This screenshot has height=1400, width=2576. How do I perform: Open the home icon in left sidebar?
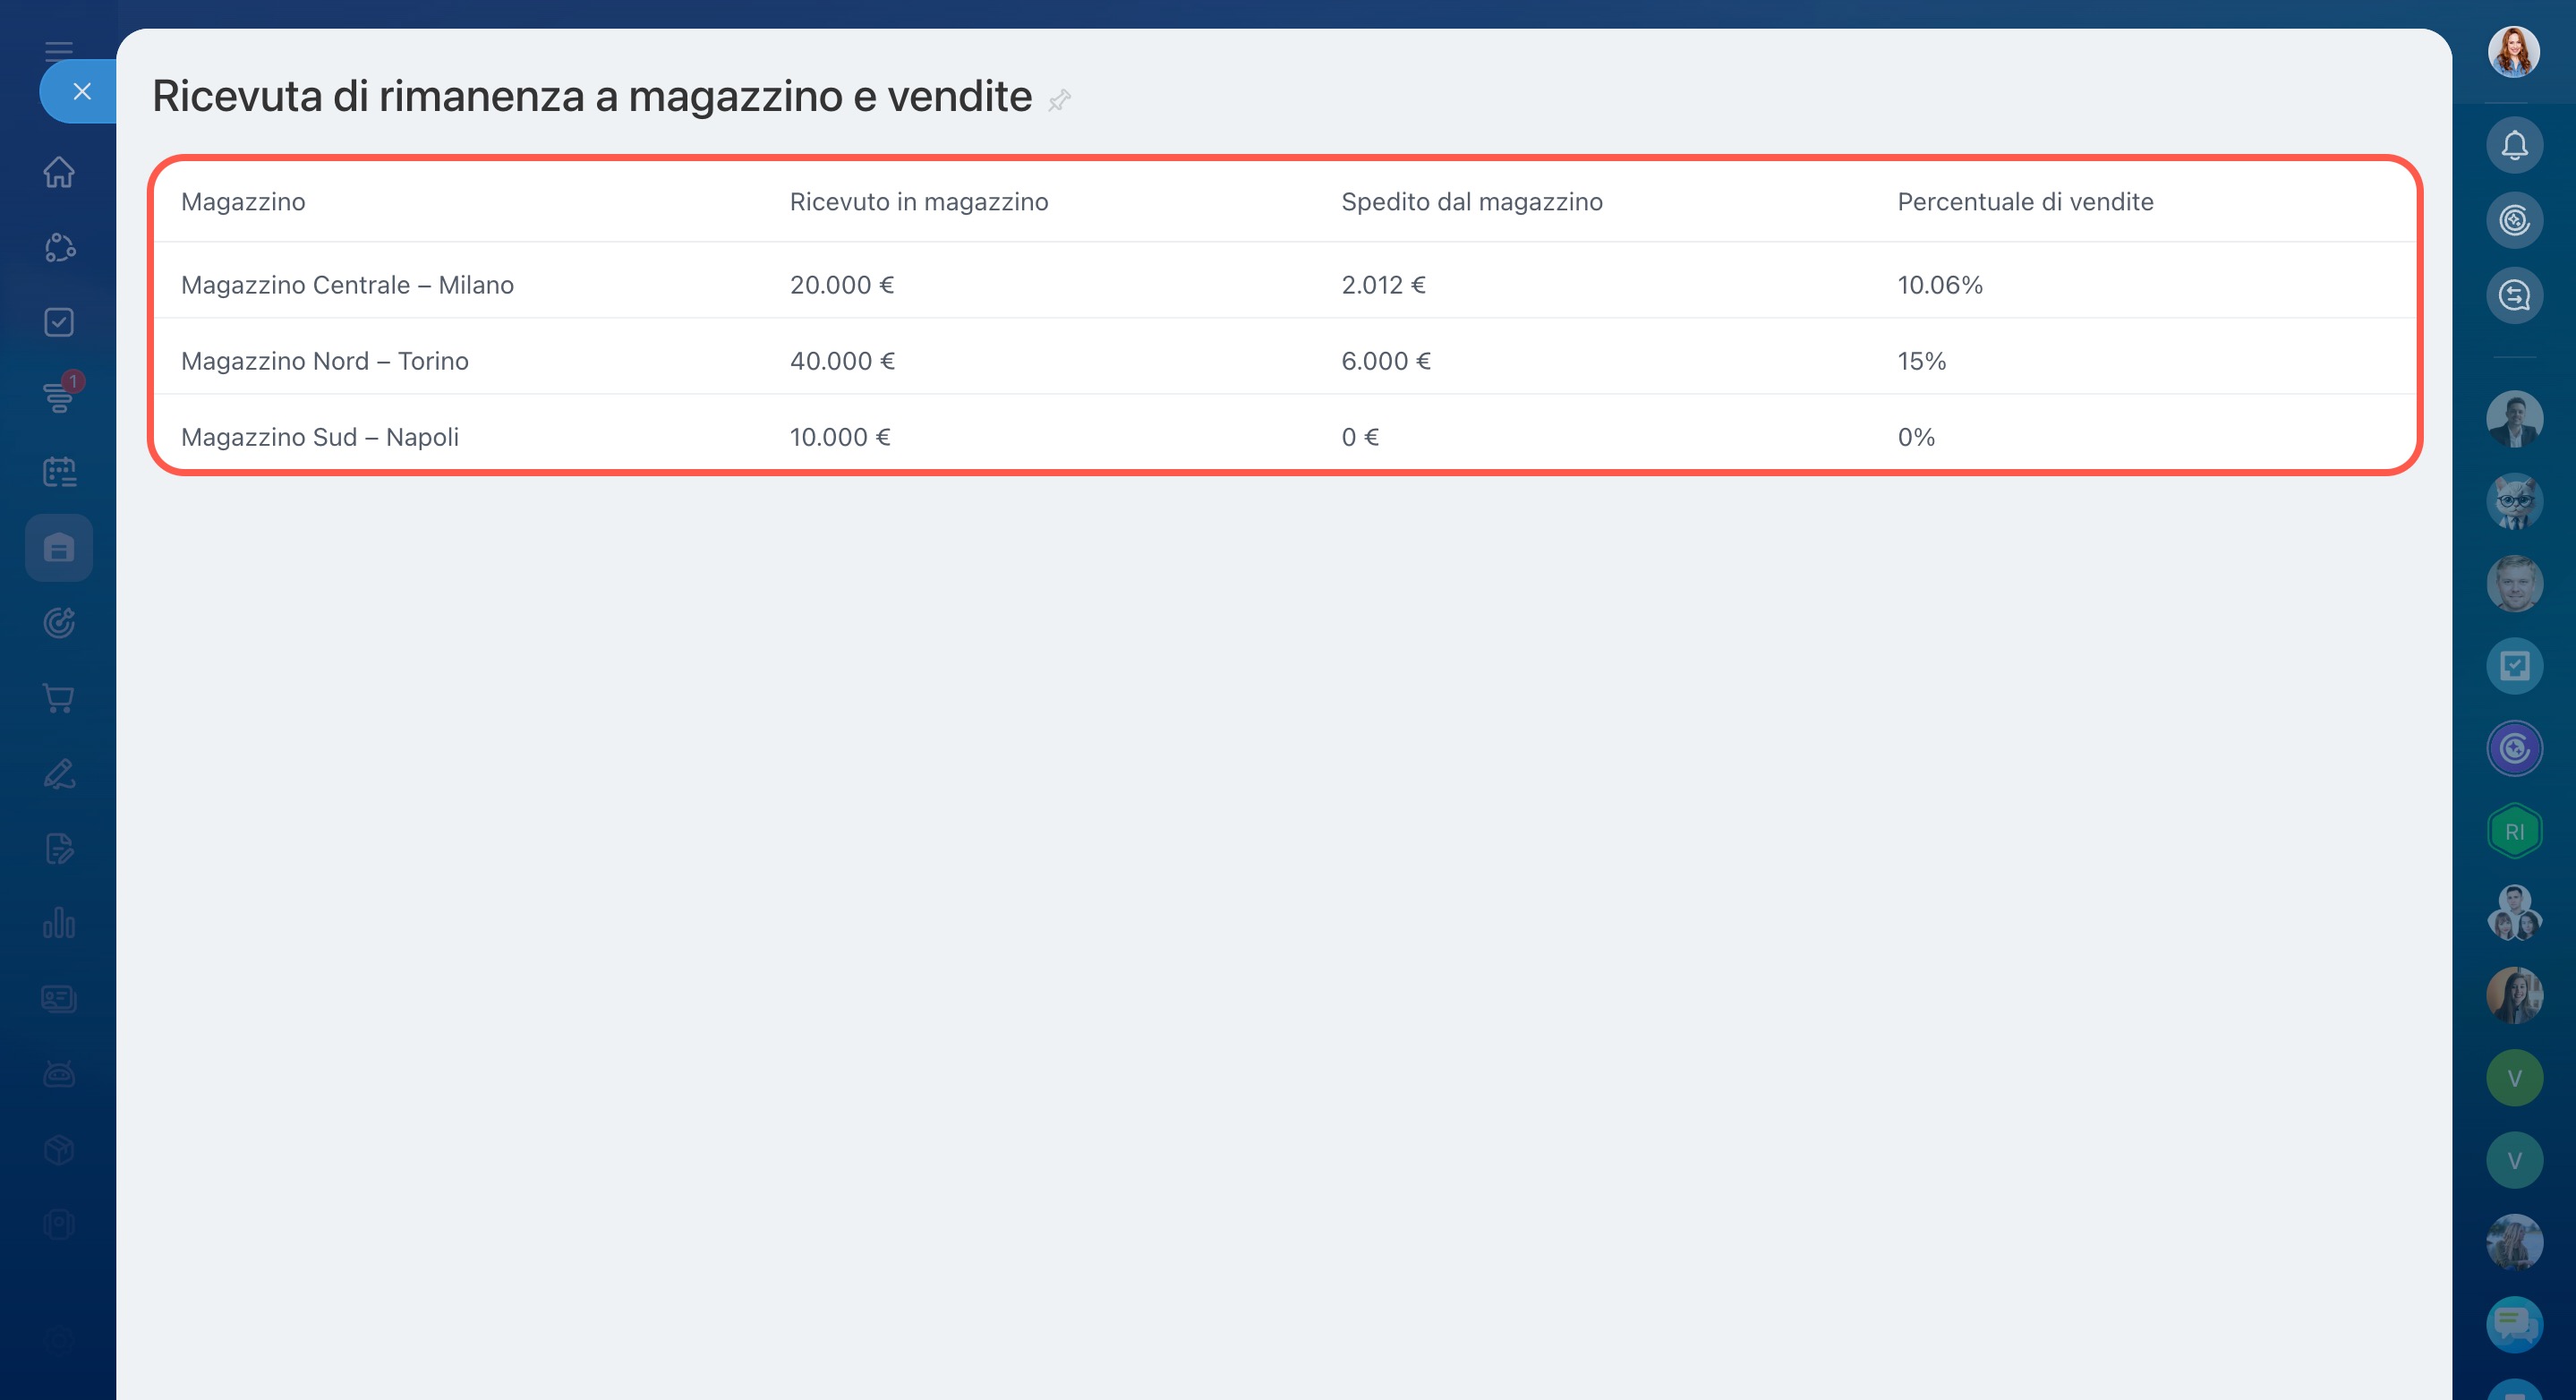tap(59, 172)
